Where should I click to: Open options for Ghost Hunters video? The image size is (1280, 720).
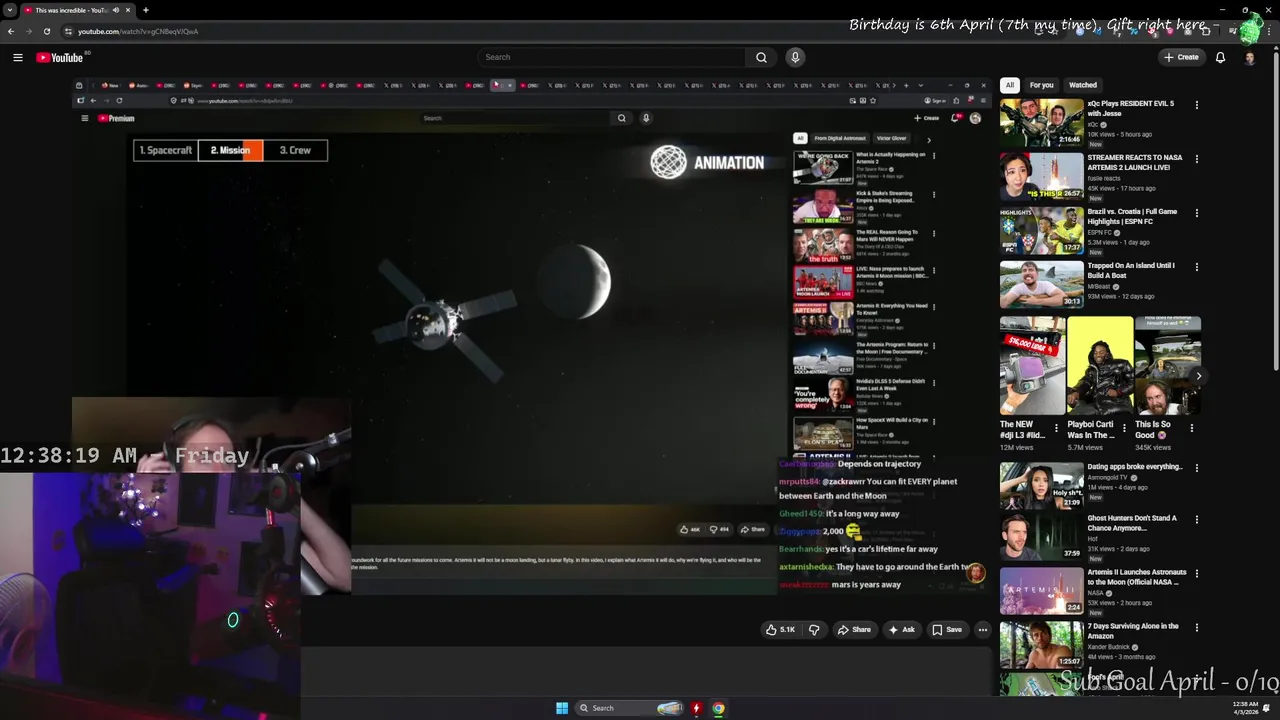point(1196,520)
